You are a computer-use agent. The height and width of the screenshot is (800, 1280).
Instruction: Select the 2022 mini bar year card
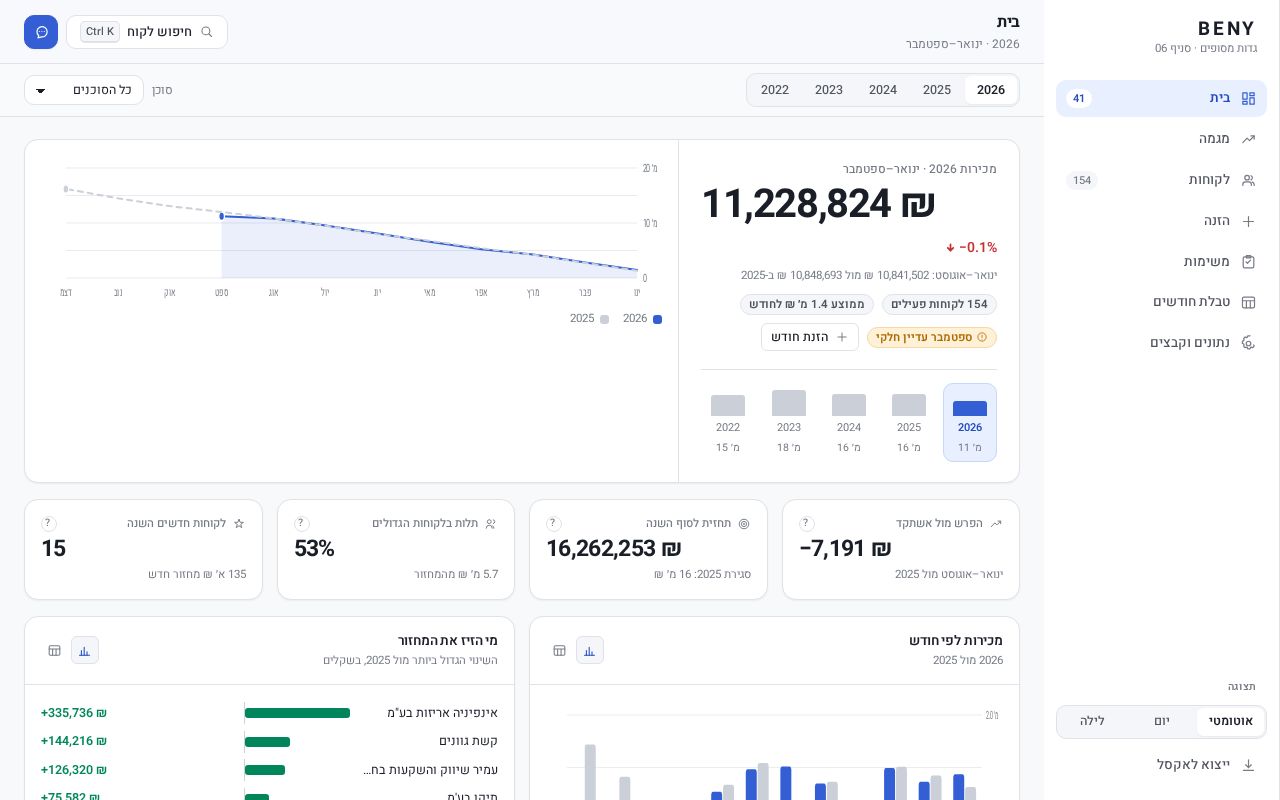point(728,423)
